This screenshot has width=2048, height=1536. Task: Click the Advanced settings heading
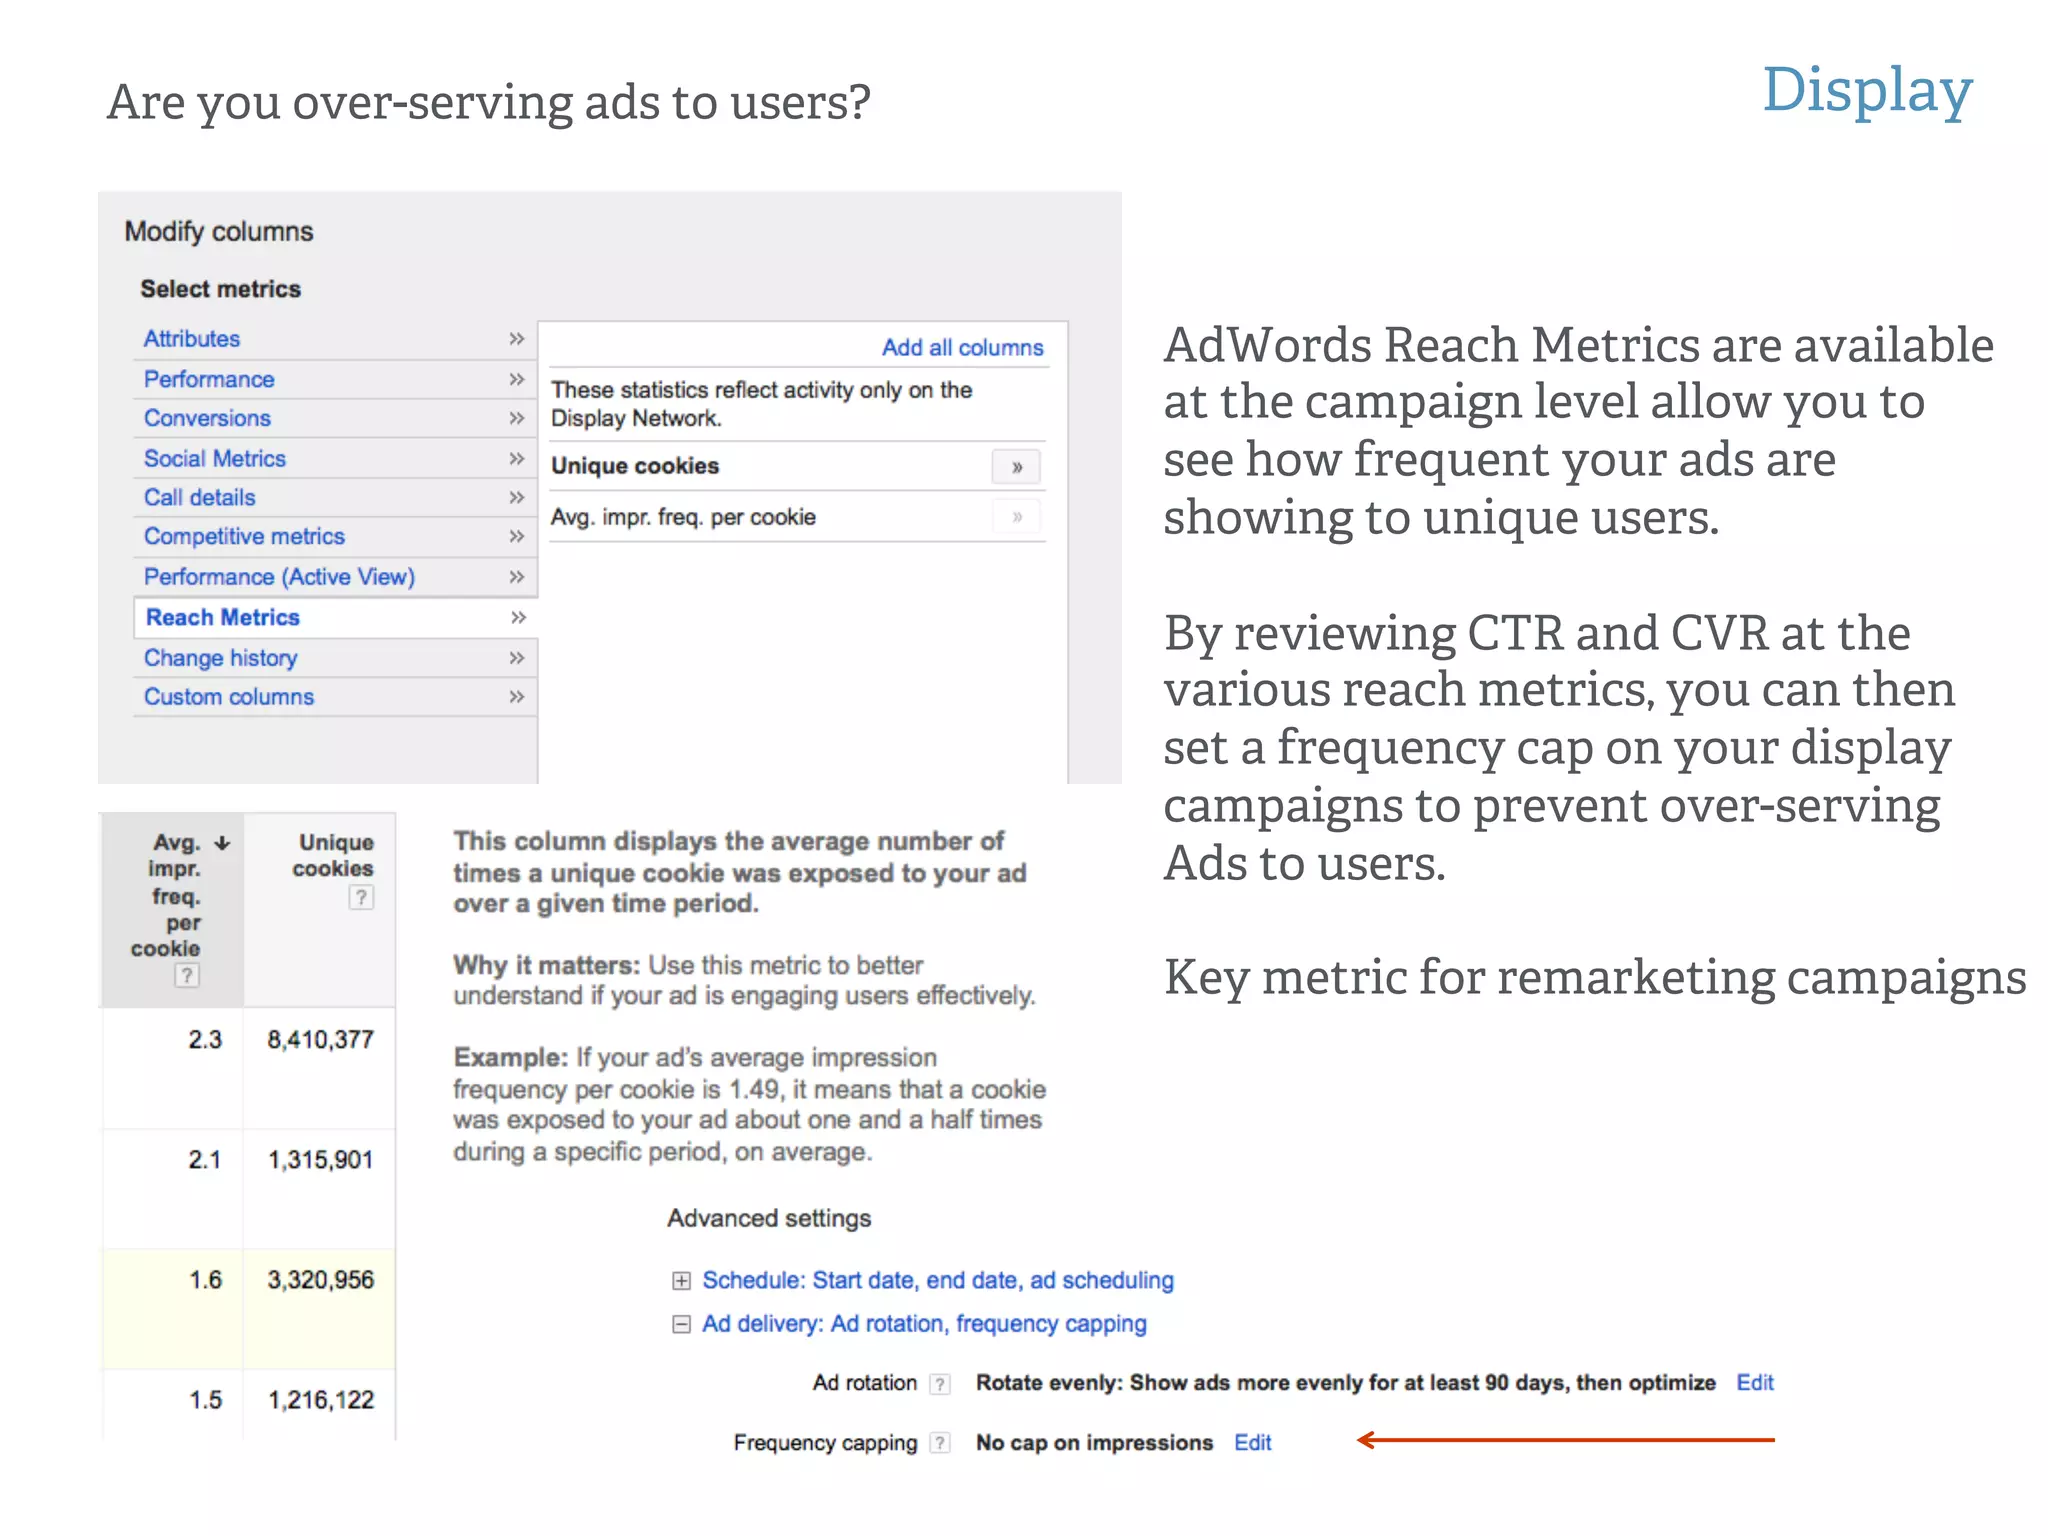click(x=769, y=1218)
